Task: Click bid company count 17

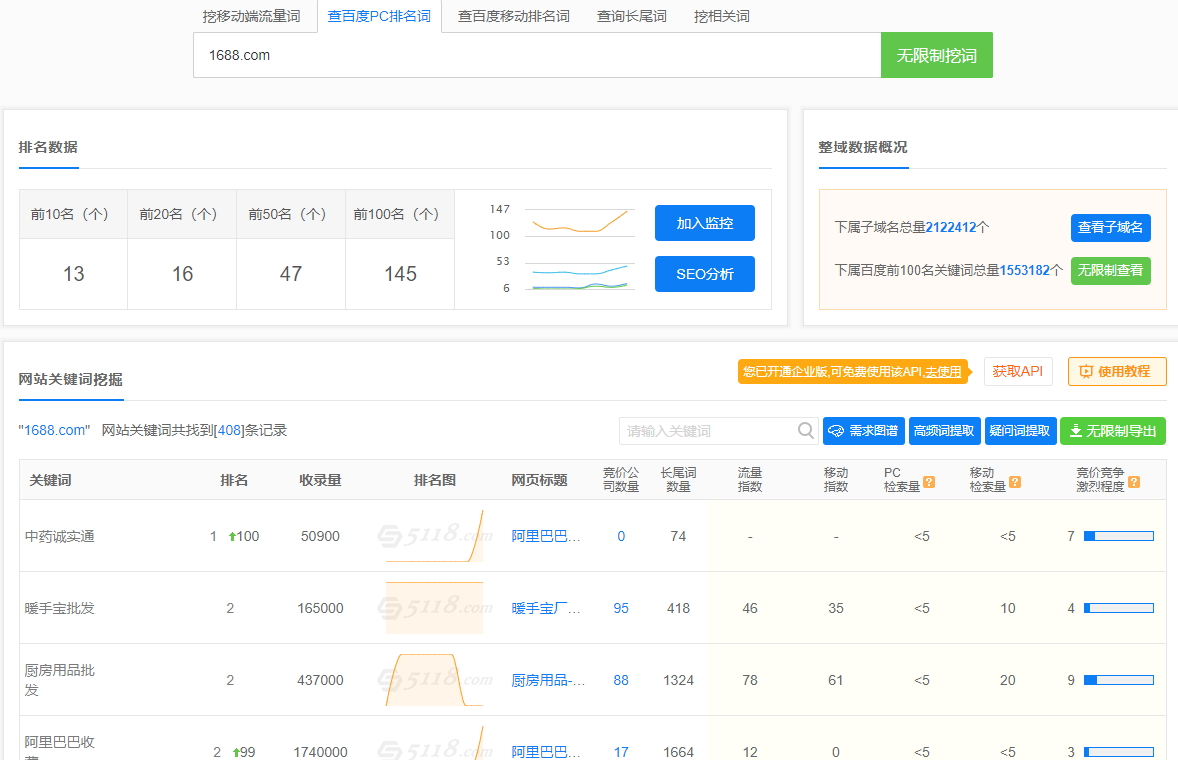Action: [621, 752]
